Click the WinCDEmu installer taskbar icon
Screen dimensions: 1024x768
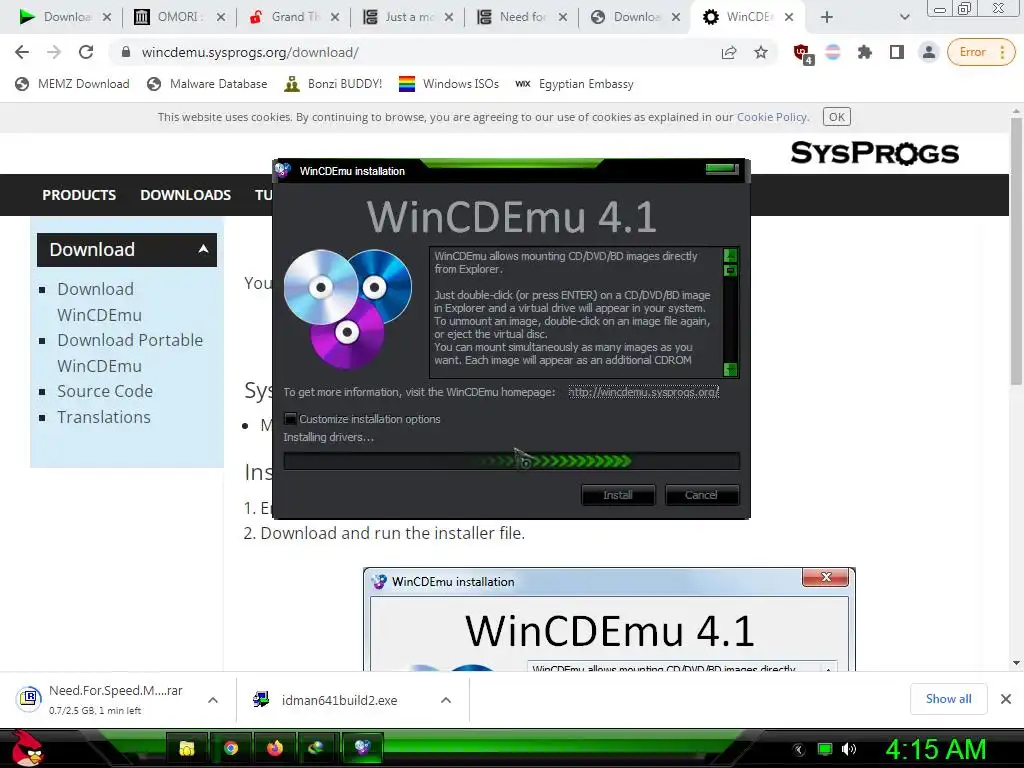click(362, 748)
